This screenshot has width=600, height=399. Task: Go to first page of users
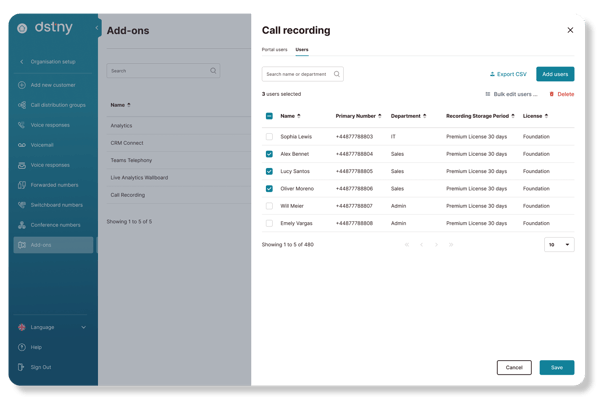(x=407, y=244)
